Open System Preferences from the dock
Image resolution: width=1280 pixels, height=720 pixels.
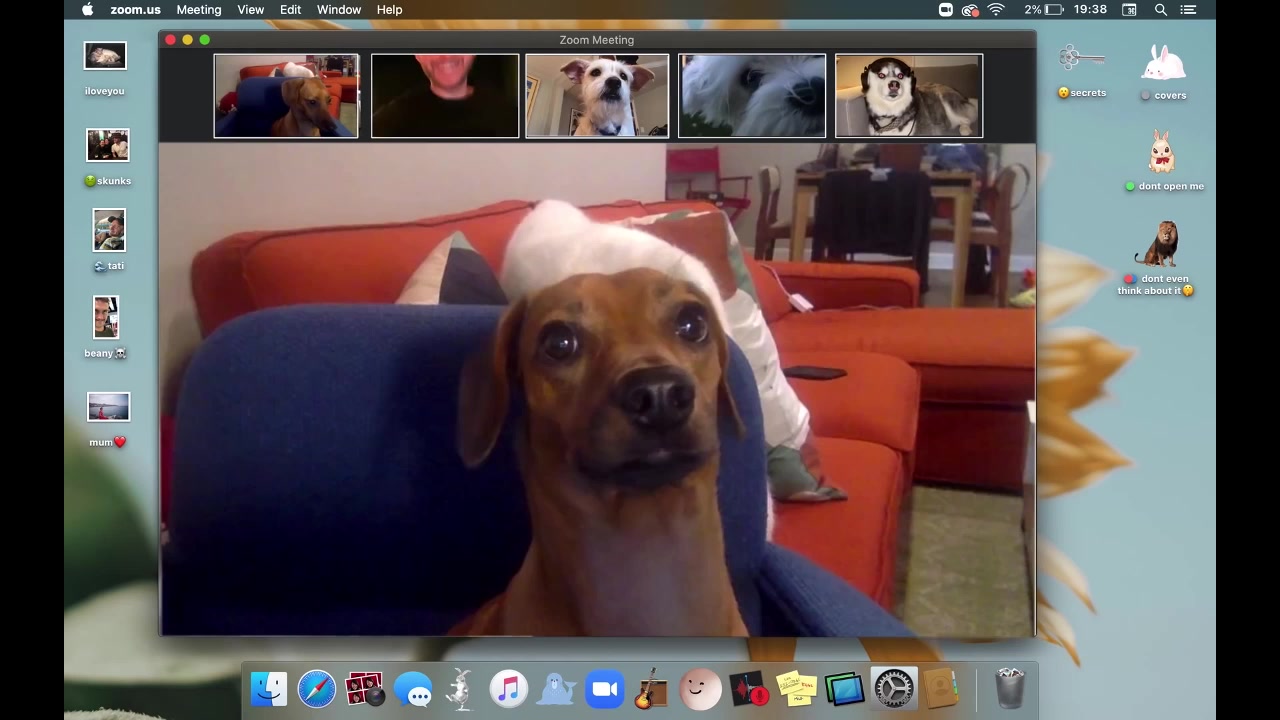893,689
